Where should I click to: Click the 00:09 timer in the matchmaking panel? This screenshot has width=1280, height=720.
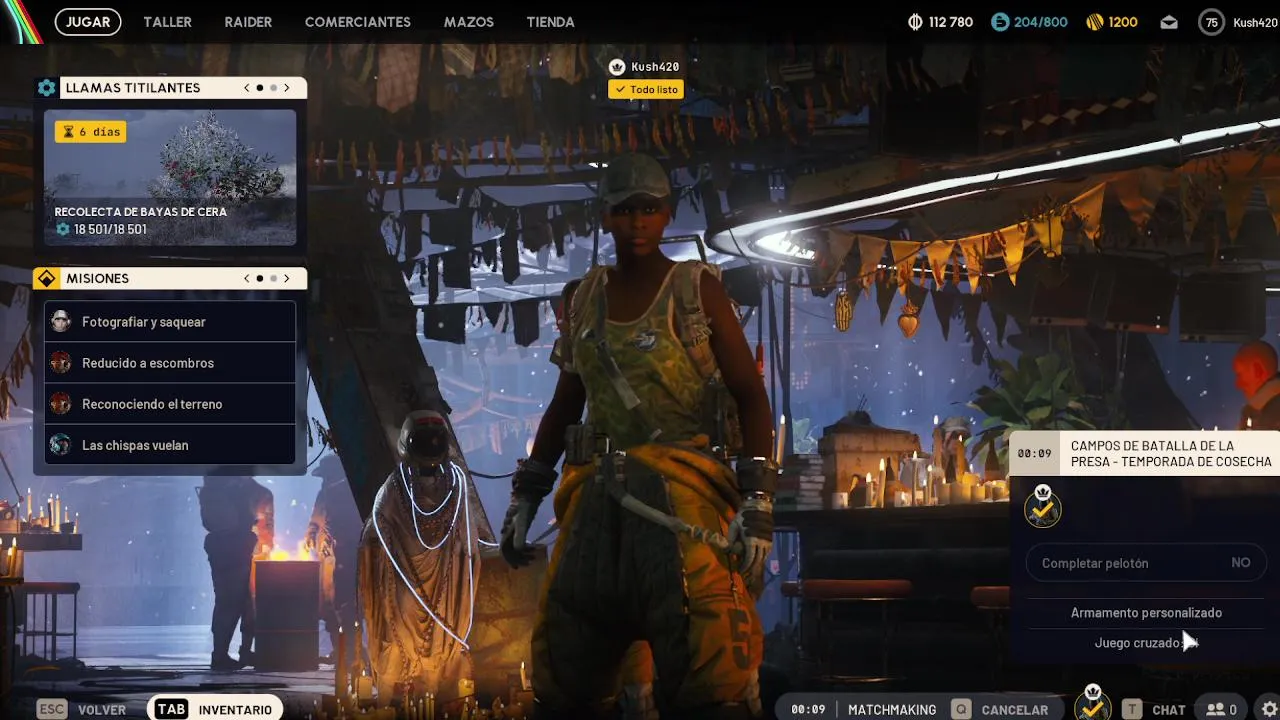pyautogui.click(x=1034, y=454)
